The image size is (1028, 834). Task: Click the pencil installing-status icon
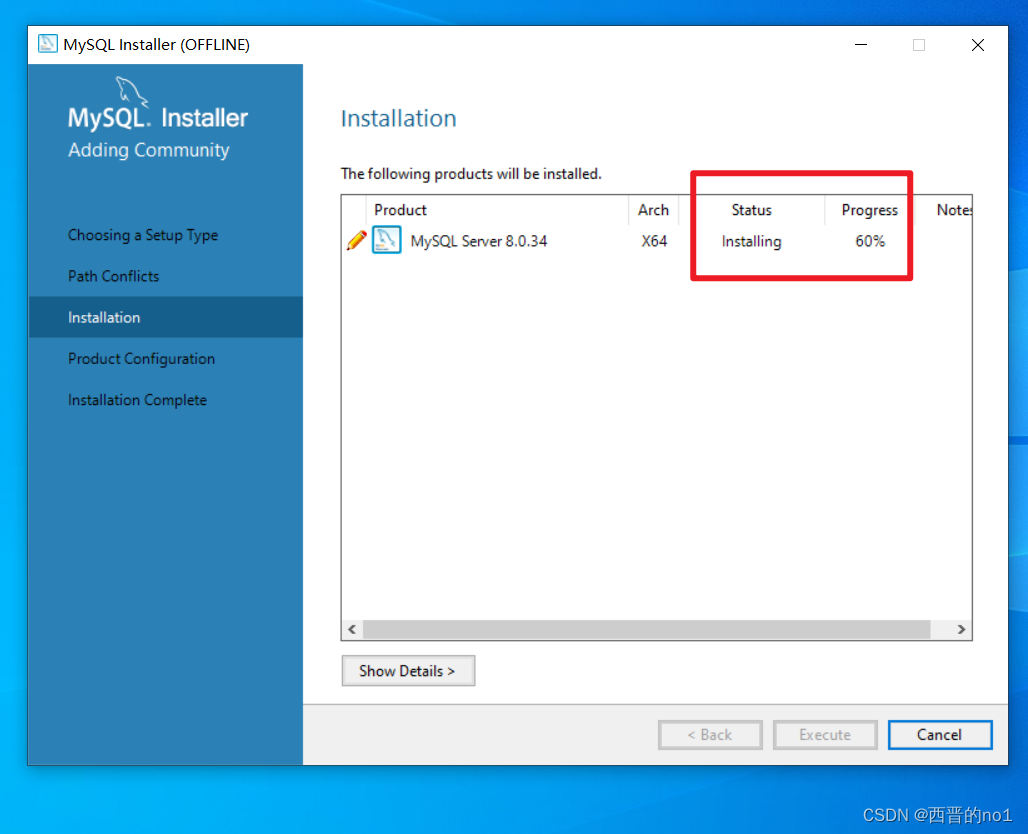(356, 241)
